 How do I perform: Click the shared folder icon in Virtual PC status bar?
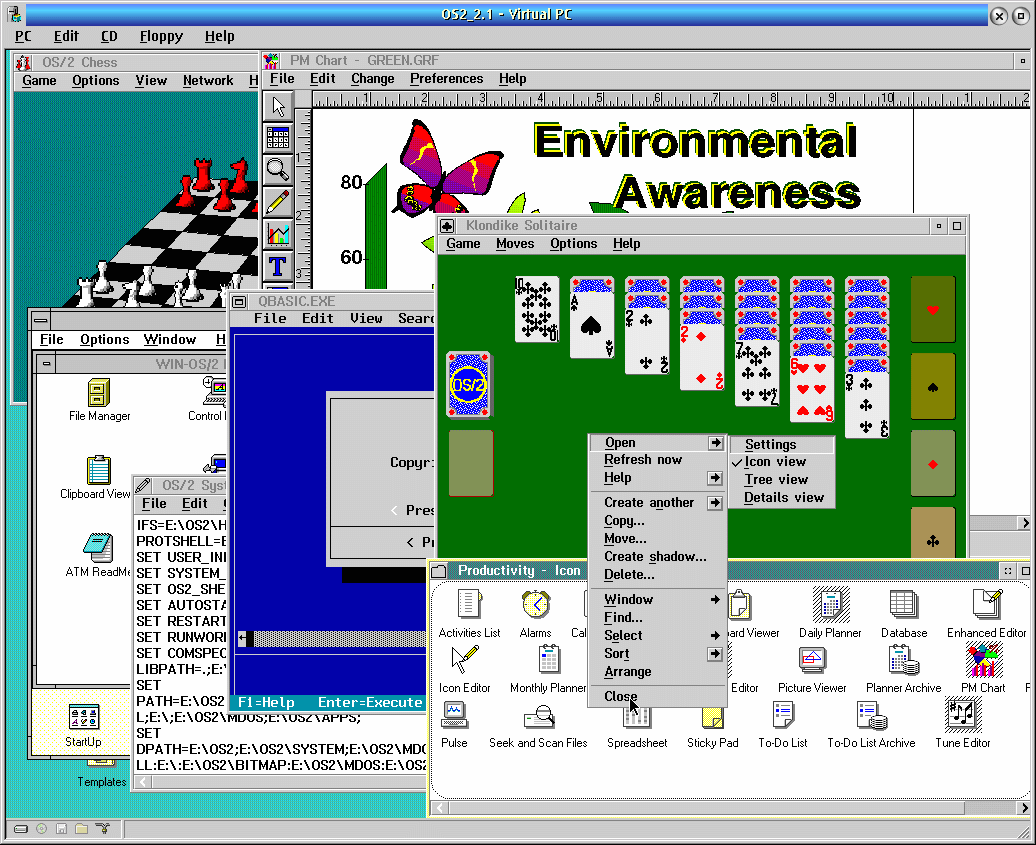[x=81, y=828]
